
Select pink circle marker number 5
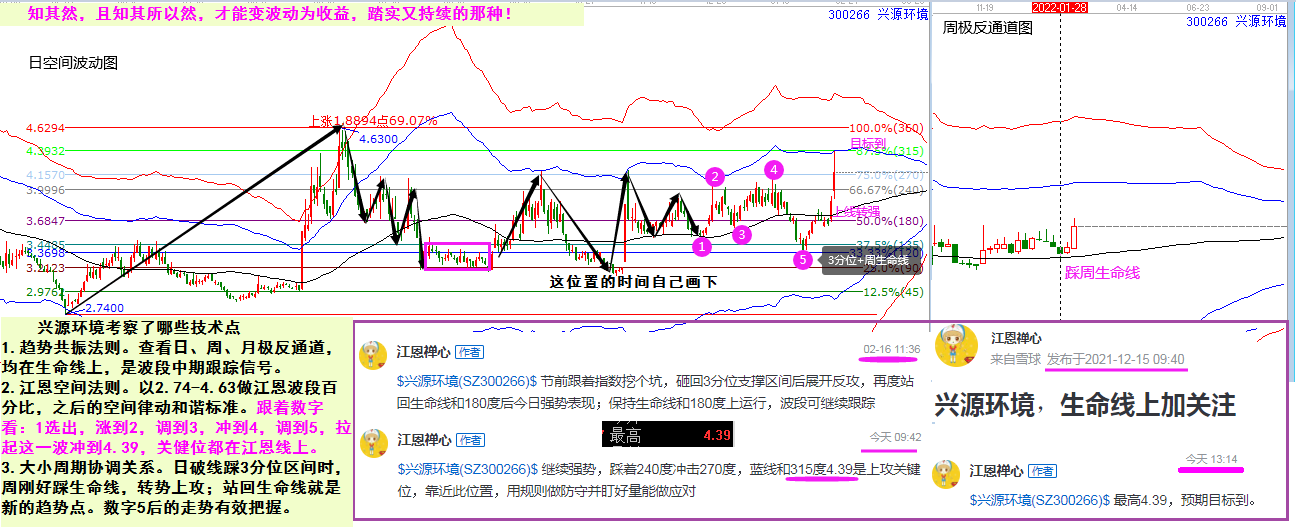pos(802,260)
